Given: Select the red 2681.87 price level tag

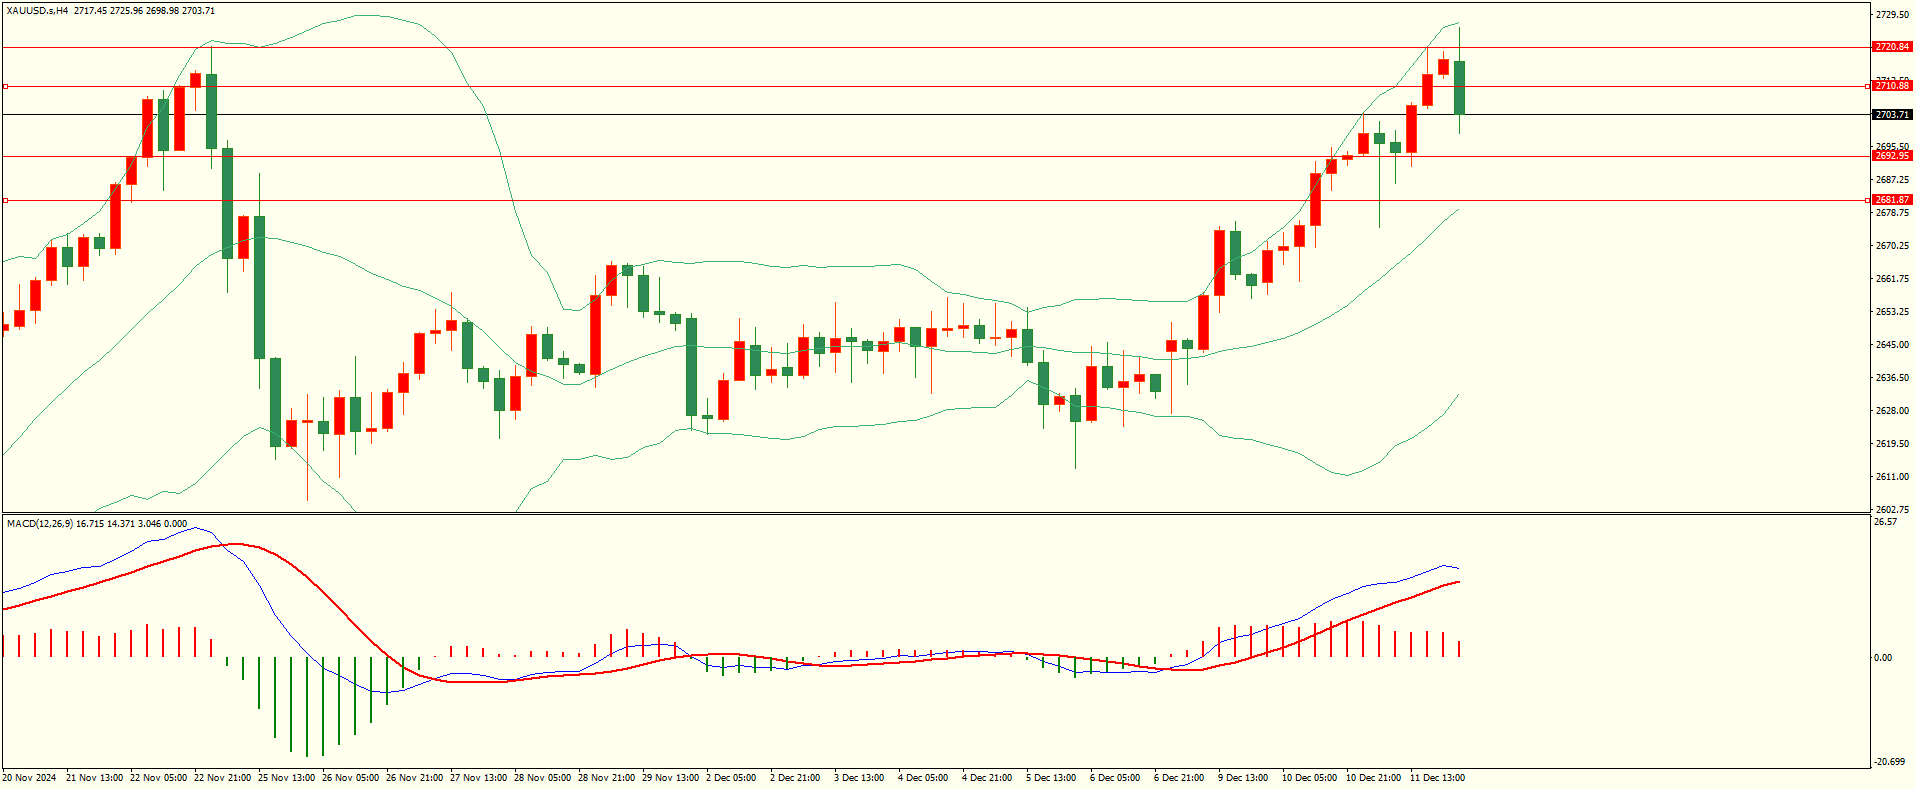Looking at the screenshot, I should point(1892,200).
